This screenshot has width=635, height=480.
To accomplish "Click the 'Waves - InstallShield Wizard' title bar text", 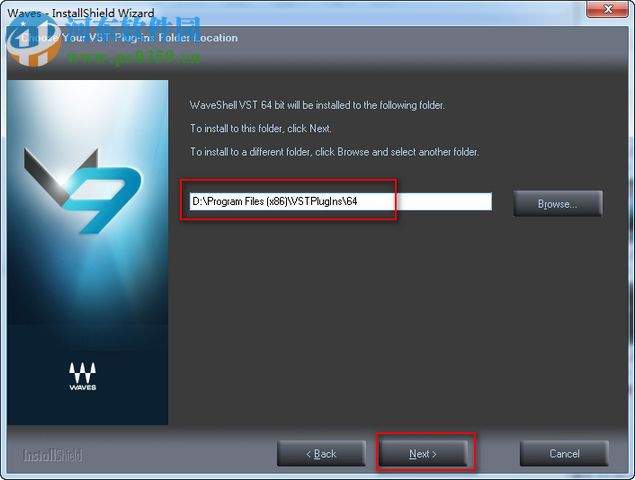I will pyautogui.click(x=81, y=13).
